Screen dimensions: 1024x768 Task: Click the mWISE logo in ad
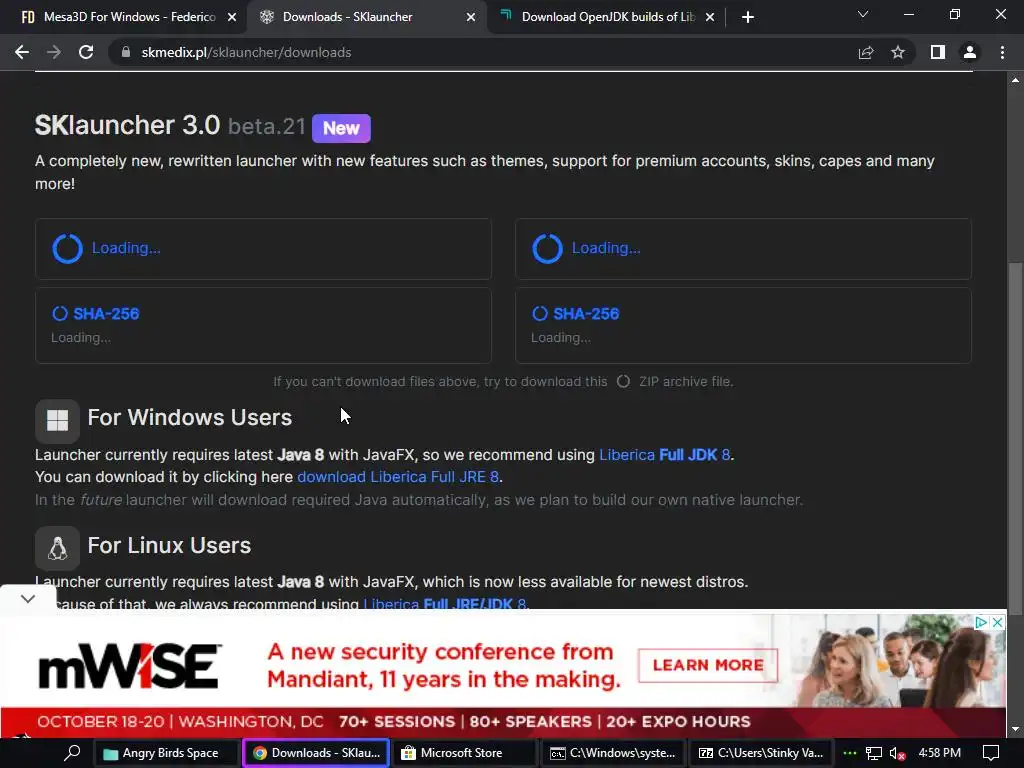click(x=131, y=666)
